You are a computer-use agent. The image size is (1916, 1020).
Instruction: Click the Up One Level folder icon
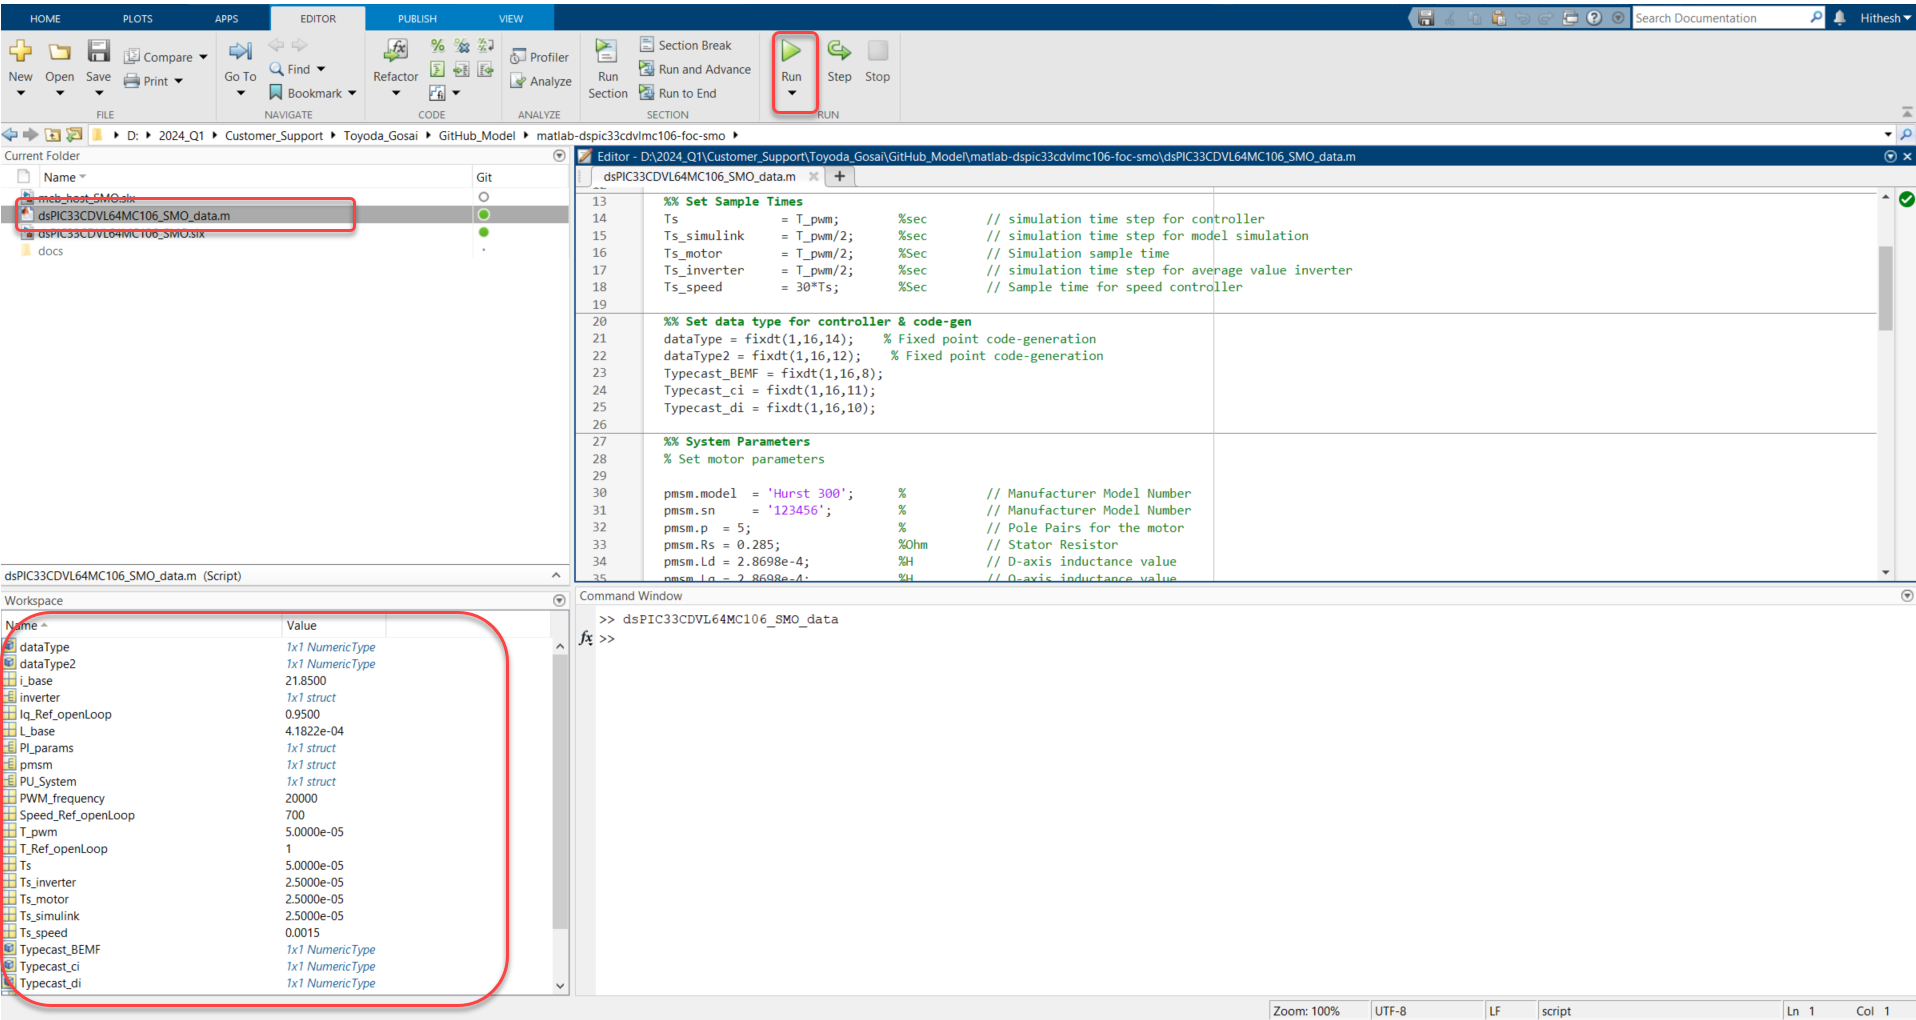coord(53,135)
